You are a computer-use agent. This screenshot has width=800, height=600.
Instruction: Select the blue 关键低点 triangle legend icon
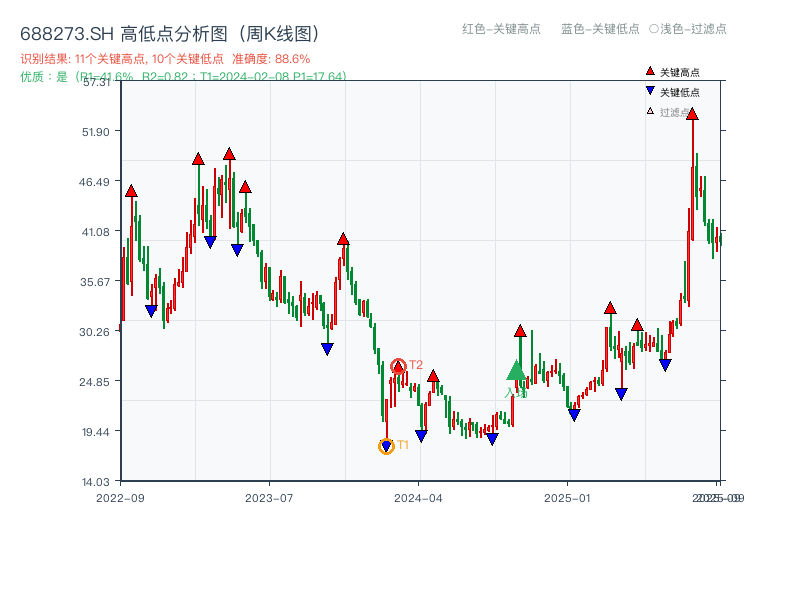(648, 92)
